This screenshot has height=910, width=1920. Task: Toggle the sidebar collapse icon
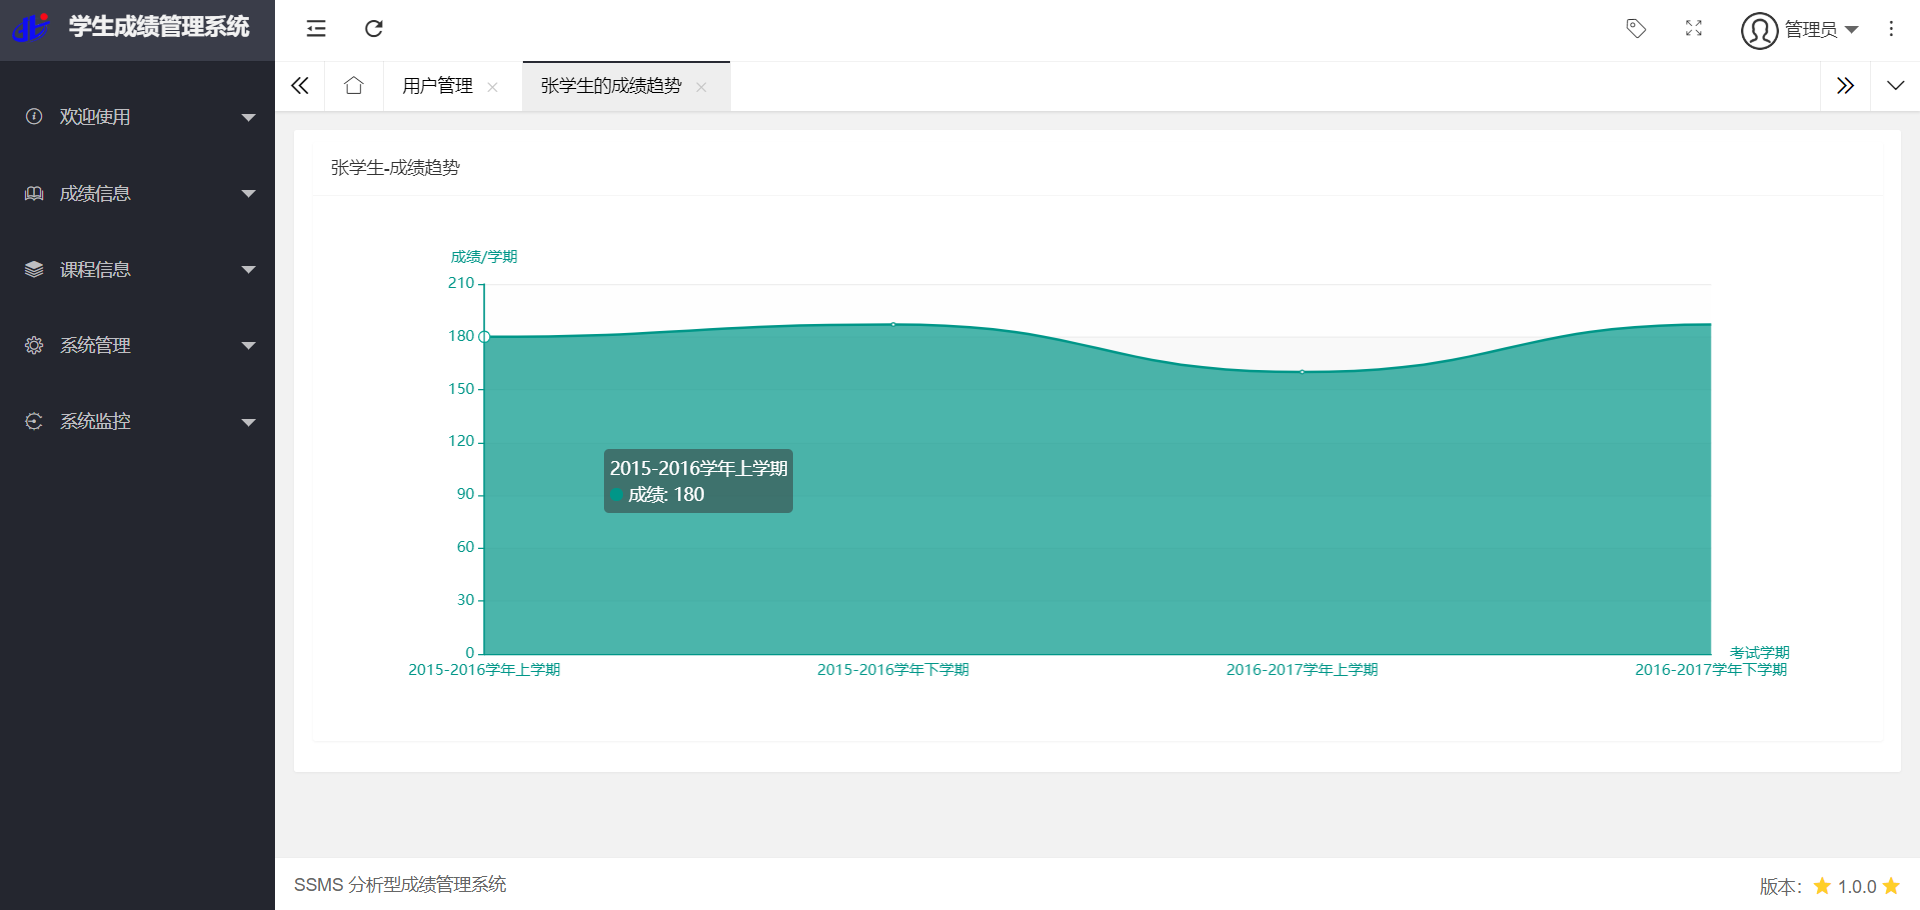pos(316,29)
